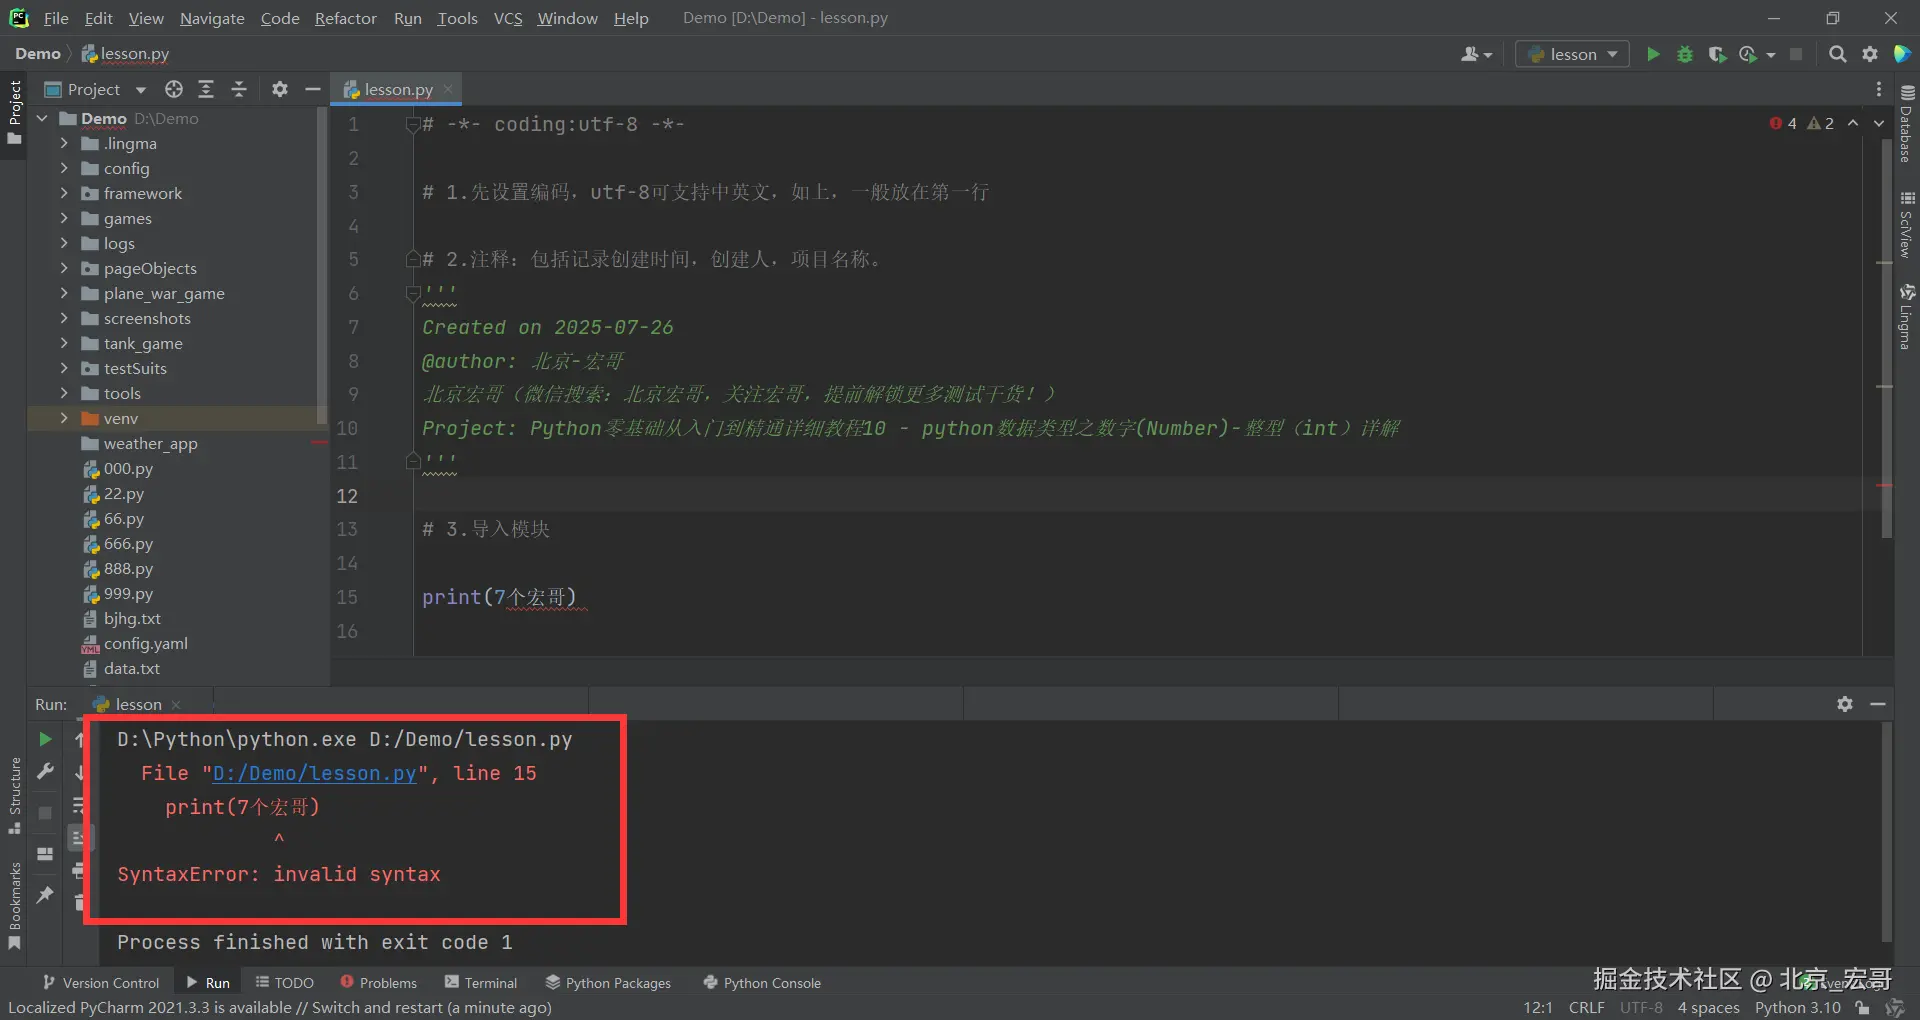Click the up stack trace arrow
1920x1020 pixels.
click(79, 739)
